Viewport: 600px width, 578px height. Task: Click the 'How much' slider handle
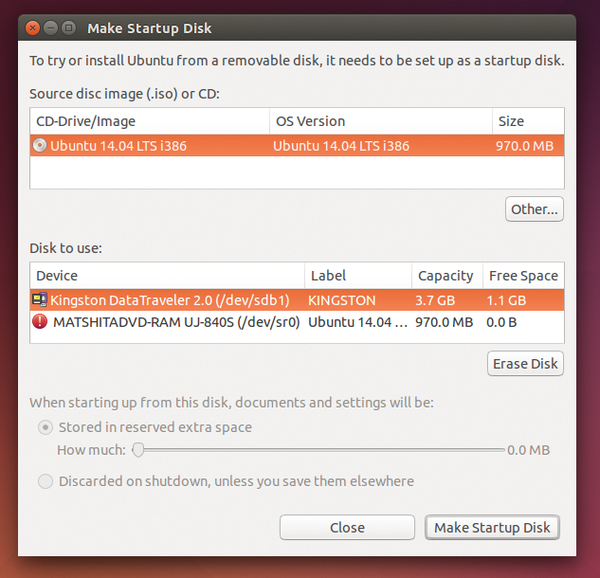[x=139, y=450]
